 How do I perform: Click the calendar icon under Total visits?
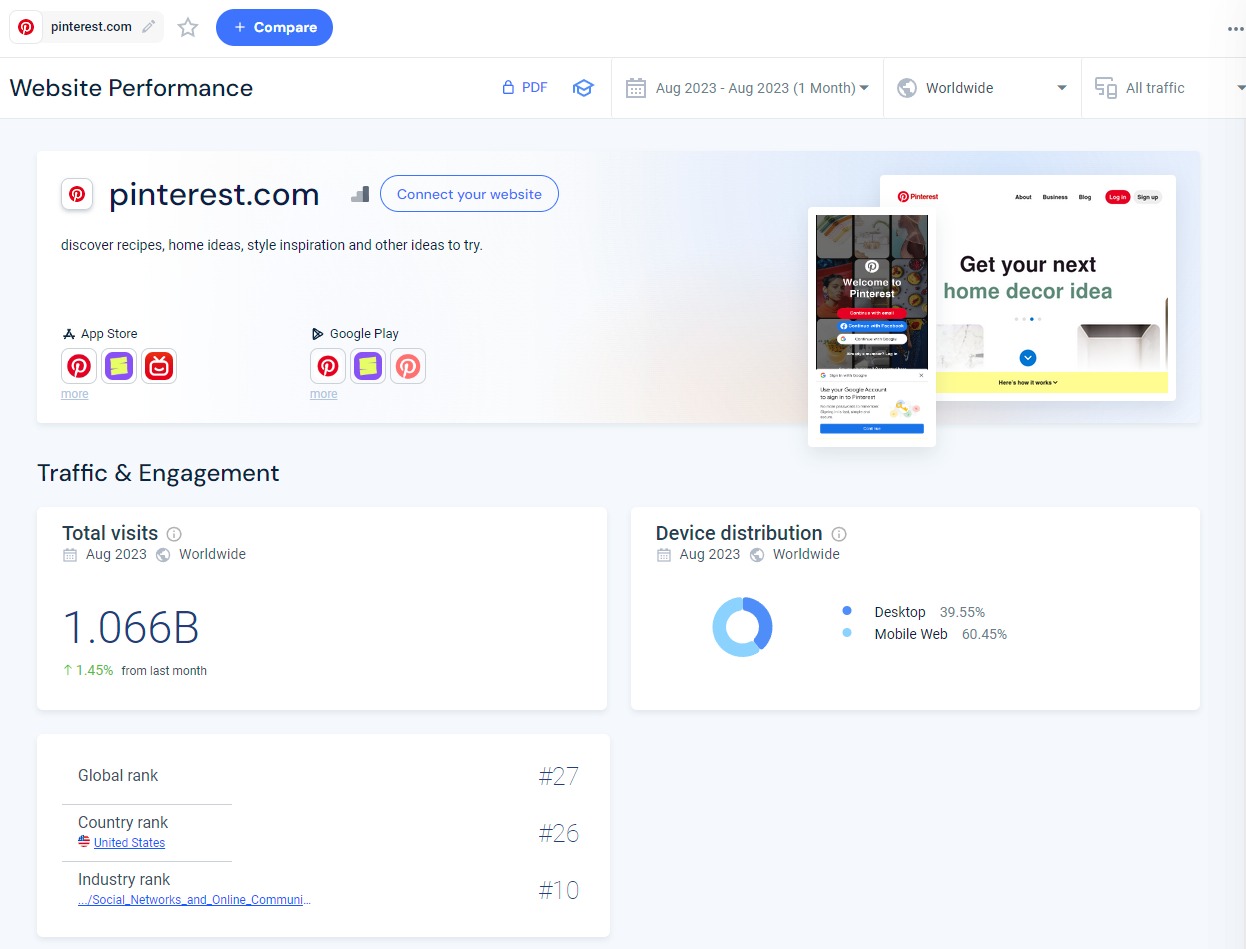click(70, 554)
